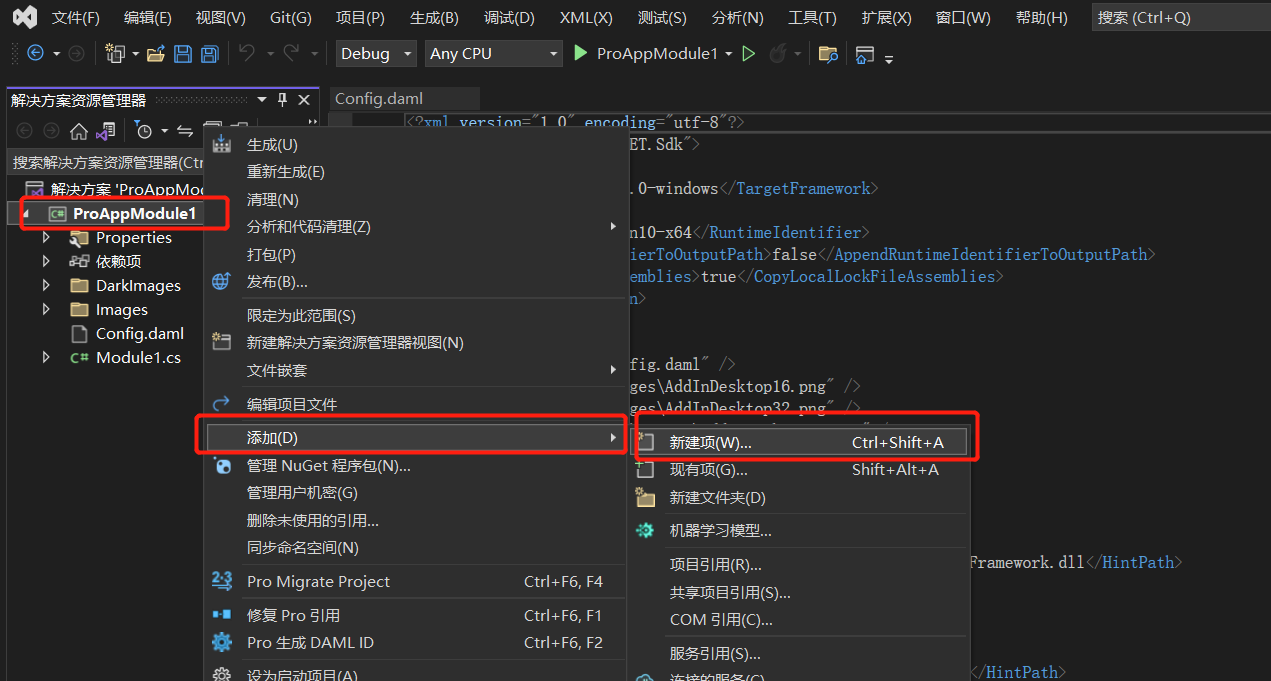Click the NuGet package manager icon
Viewport: 1271px width, 681px height.
[222, 466]
